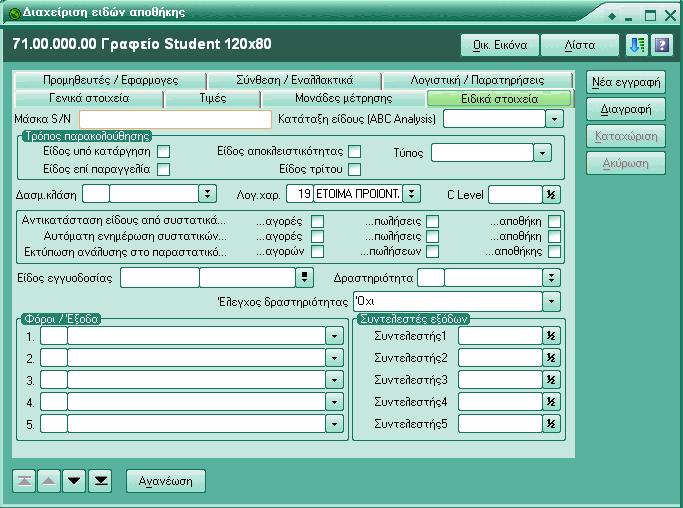Screen dimensions: 683x508
Task: Switch to Τιμές tab
Action: click(x=213, y=98)
